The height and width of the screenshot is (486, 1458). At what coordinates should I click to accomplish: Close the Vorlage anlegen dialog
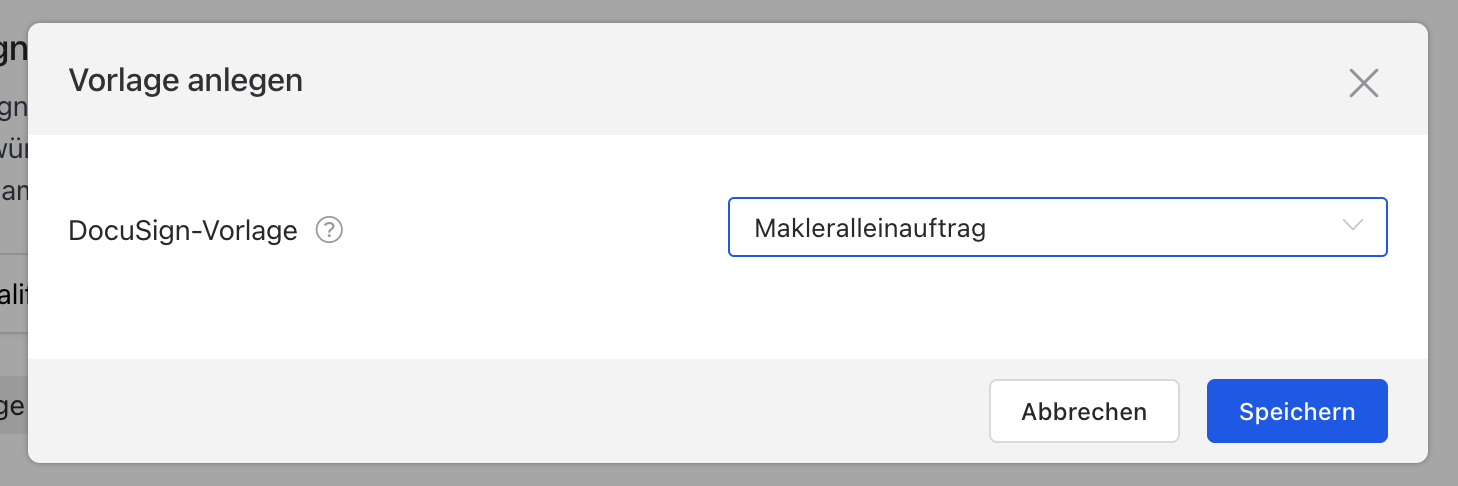click(1363, 83)
